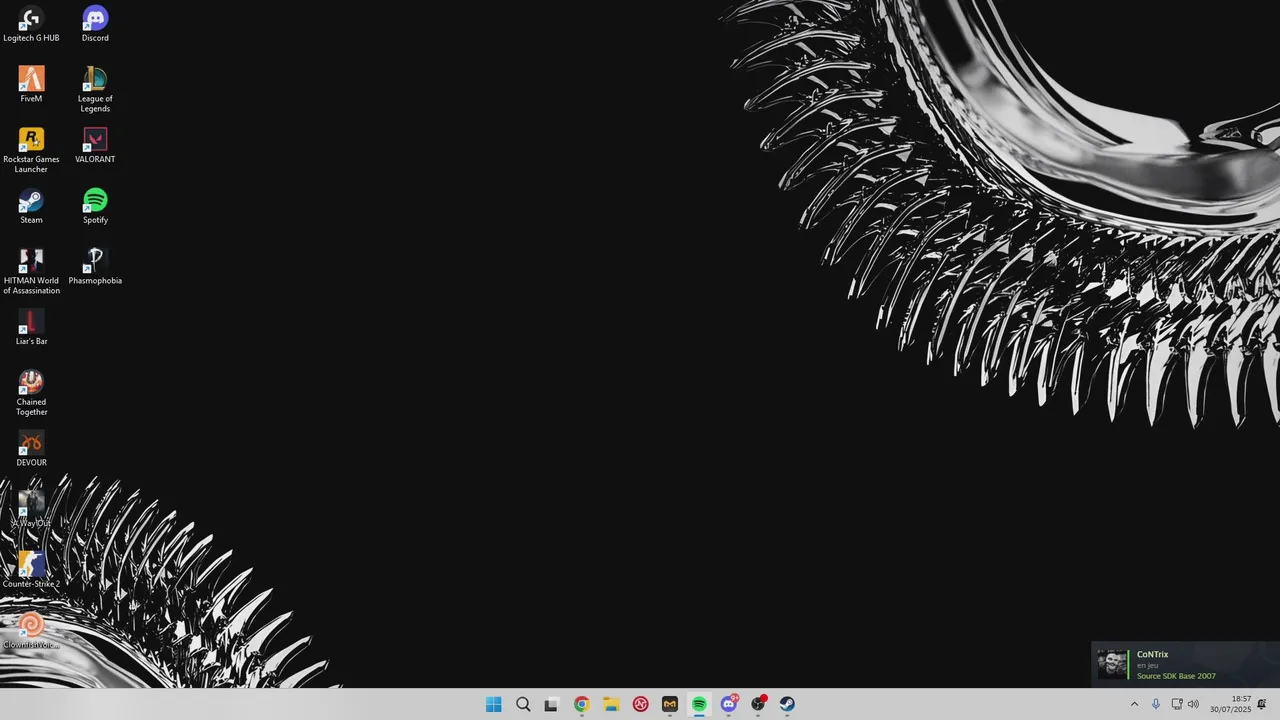Click the red circular taskbar app icon
Screen dimensions: 1280x720
[x=640, y=704]
